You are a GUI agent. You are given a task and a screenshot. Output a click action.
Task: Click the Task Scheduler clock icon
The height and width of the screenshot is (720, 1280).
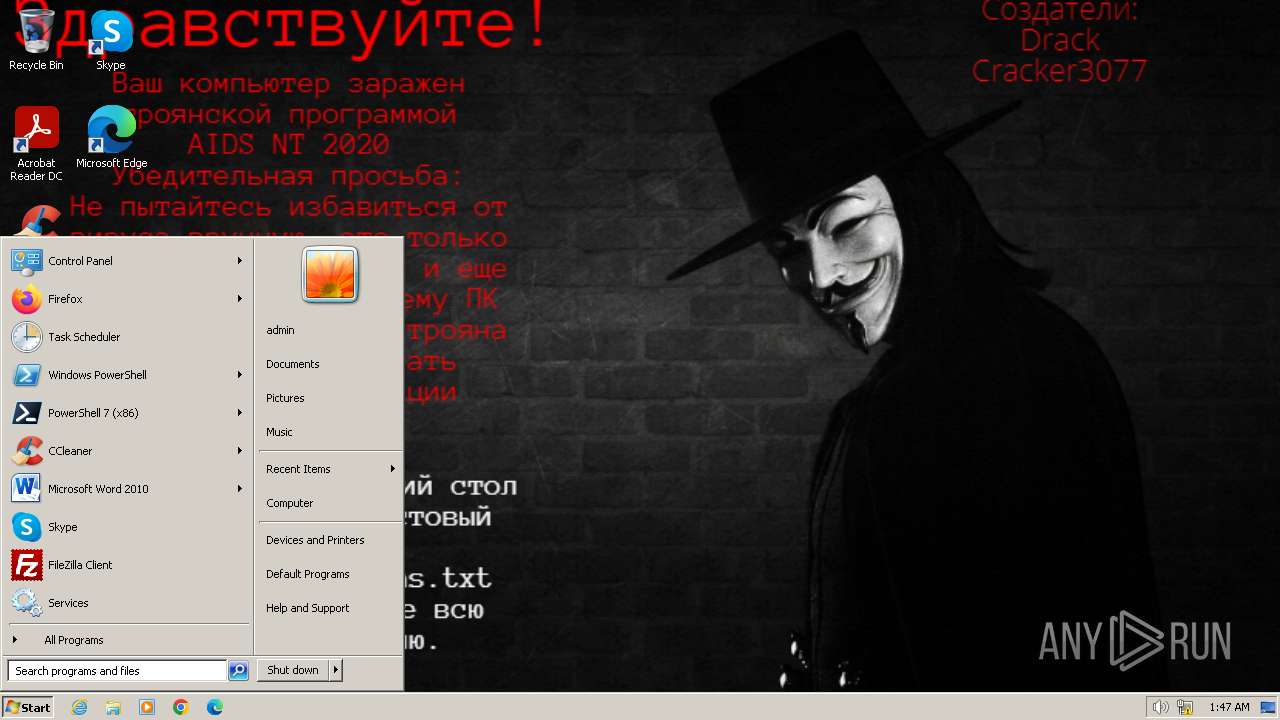click(26, 337)
